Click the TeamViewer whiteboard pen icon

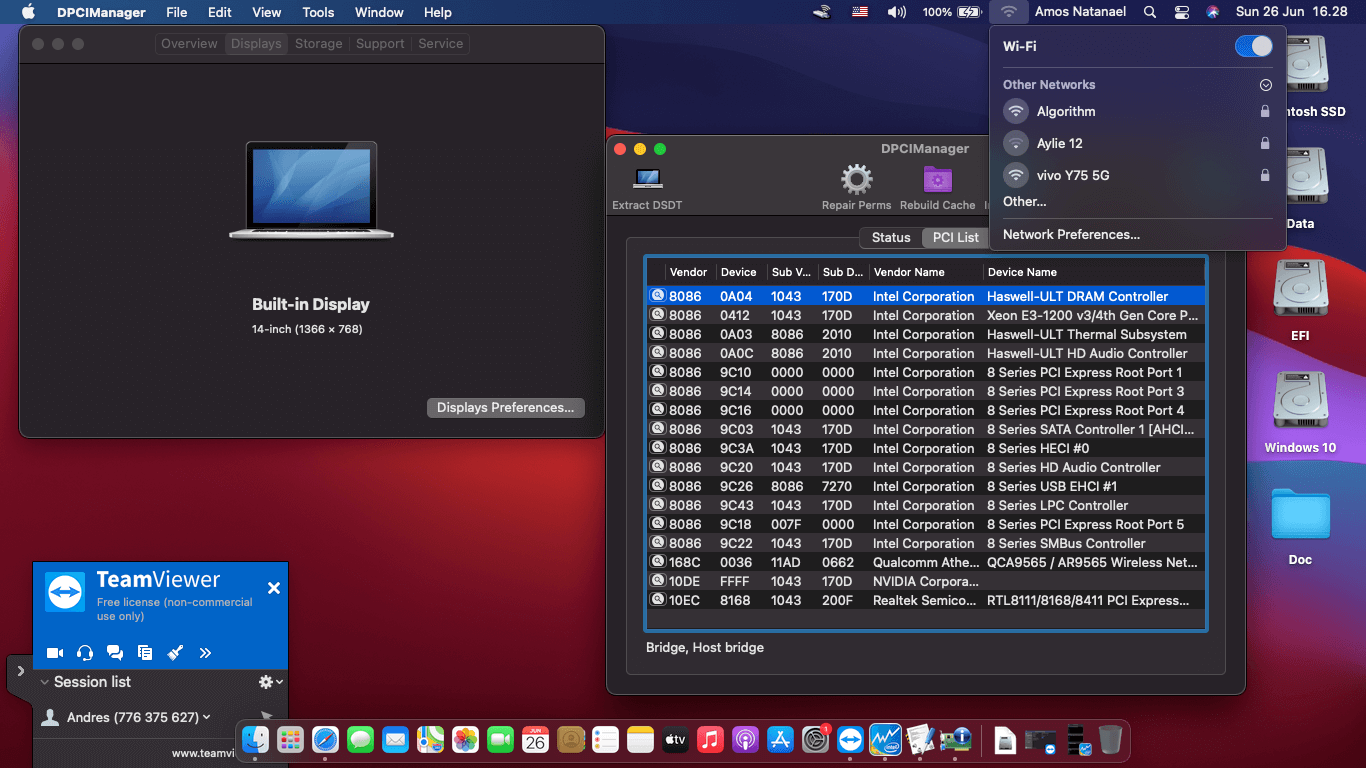tap(175, 652)
